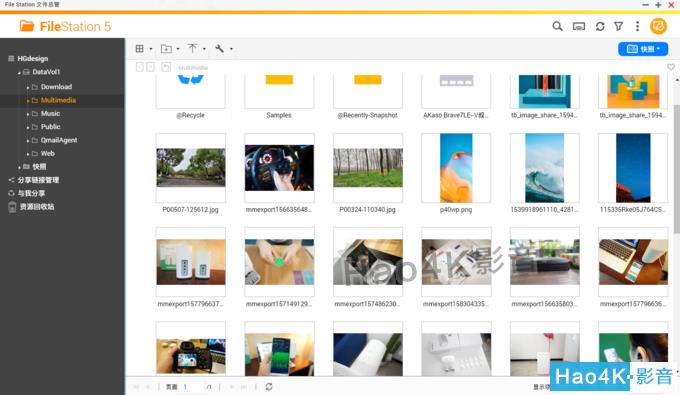The width and height of the screenshot is (680, 395).
Task: Select the p40wp.png thumbnail
Action: click(x=456, y=168)
